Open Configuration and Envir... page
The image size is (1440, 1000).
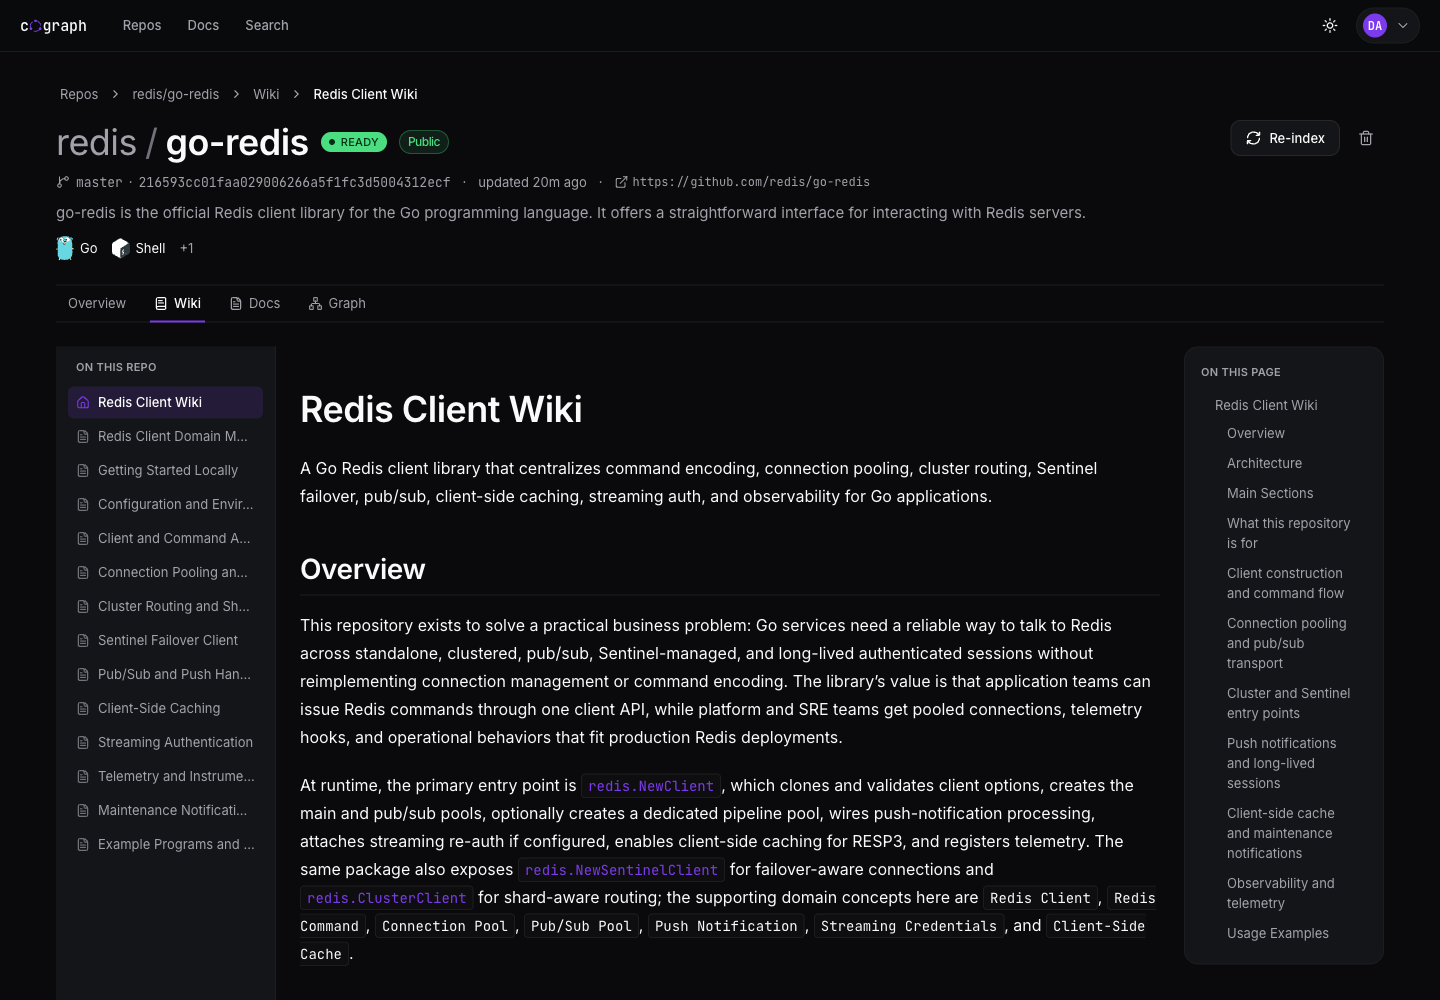(x=166, y=504)
